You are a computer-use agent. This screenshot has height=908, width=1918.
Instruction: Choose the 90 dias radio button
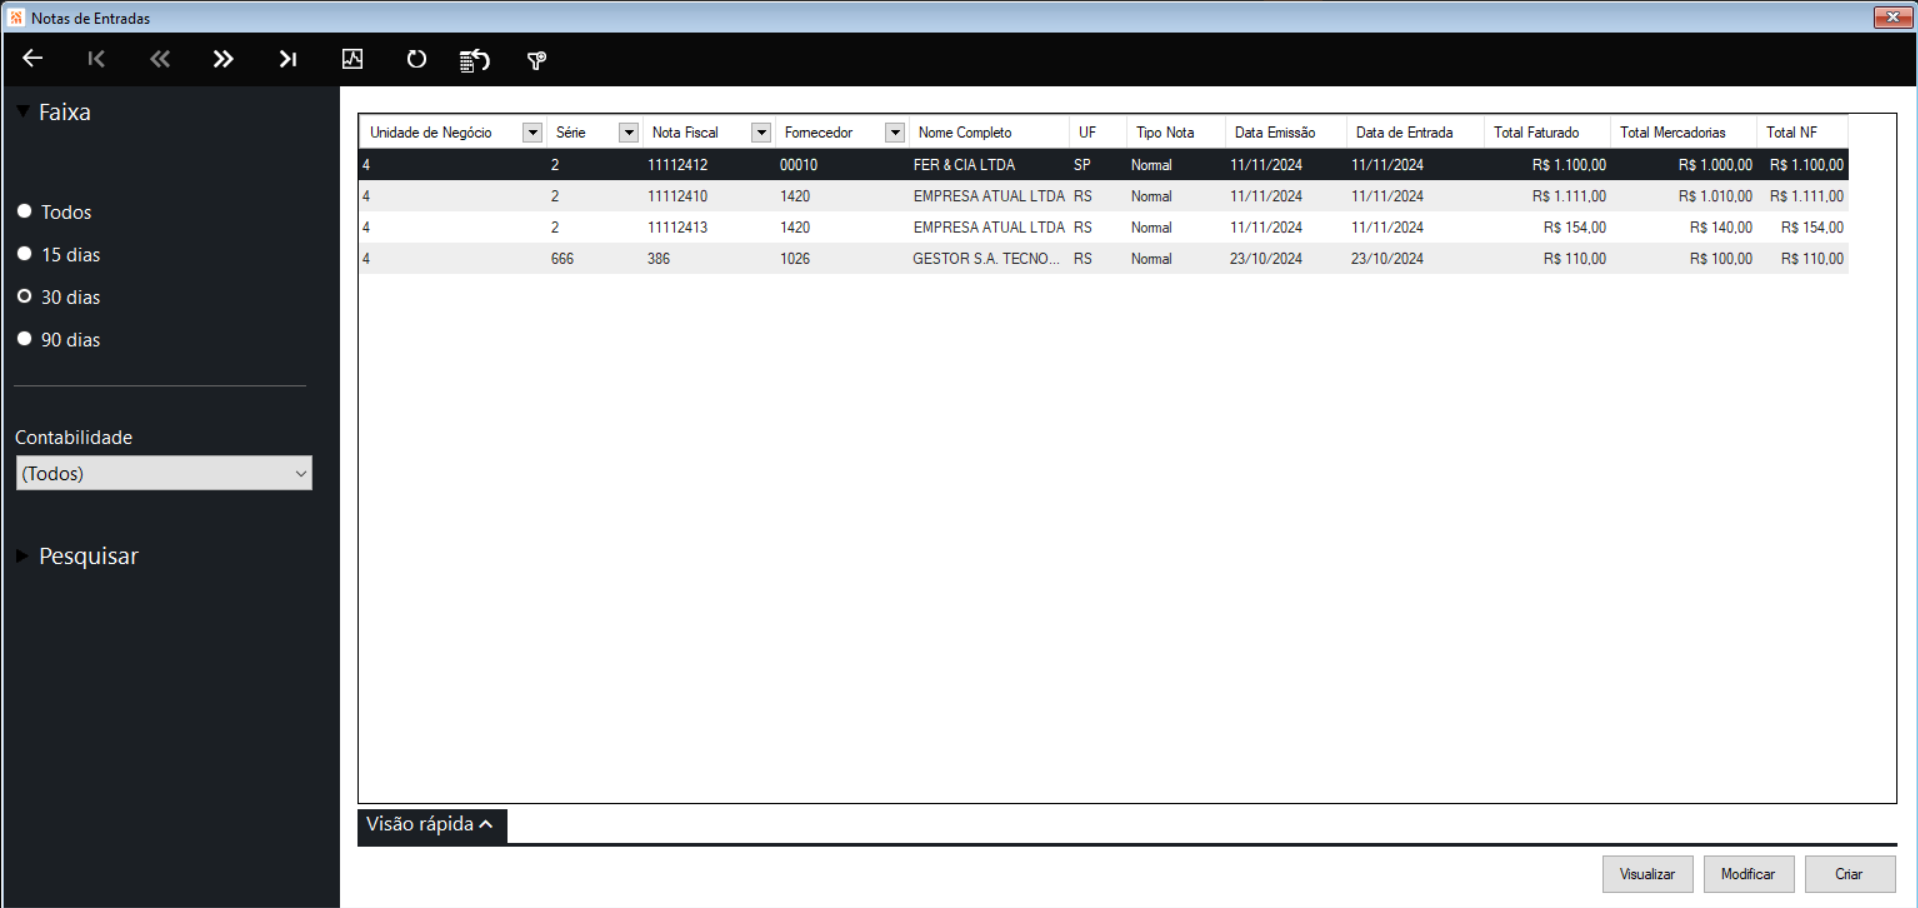pos(25,339)
